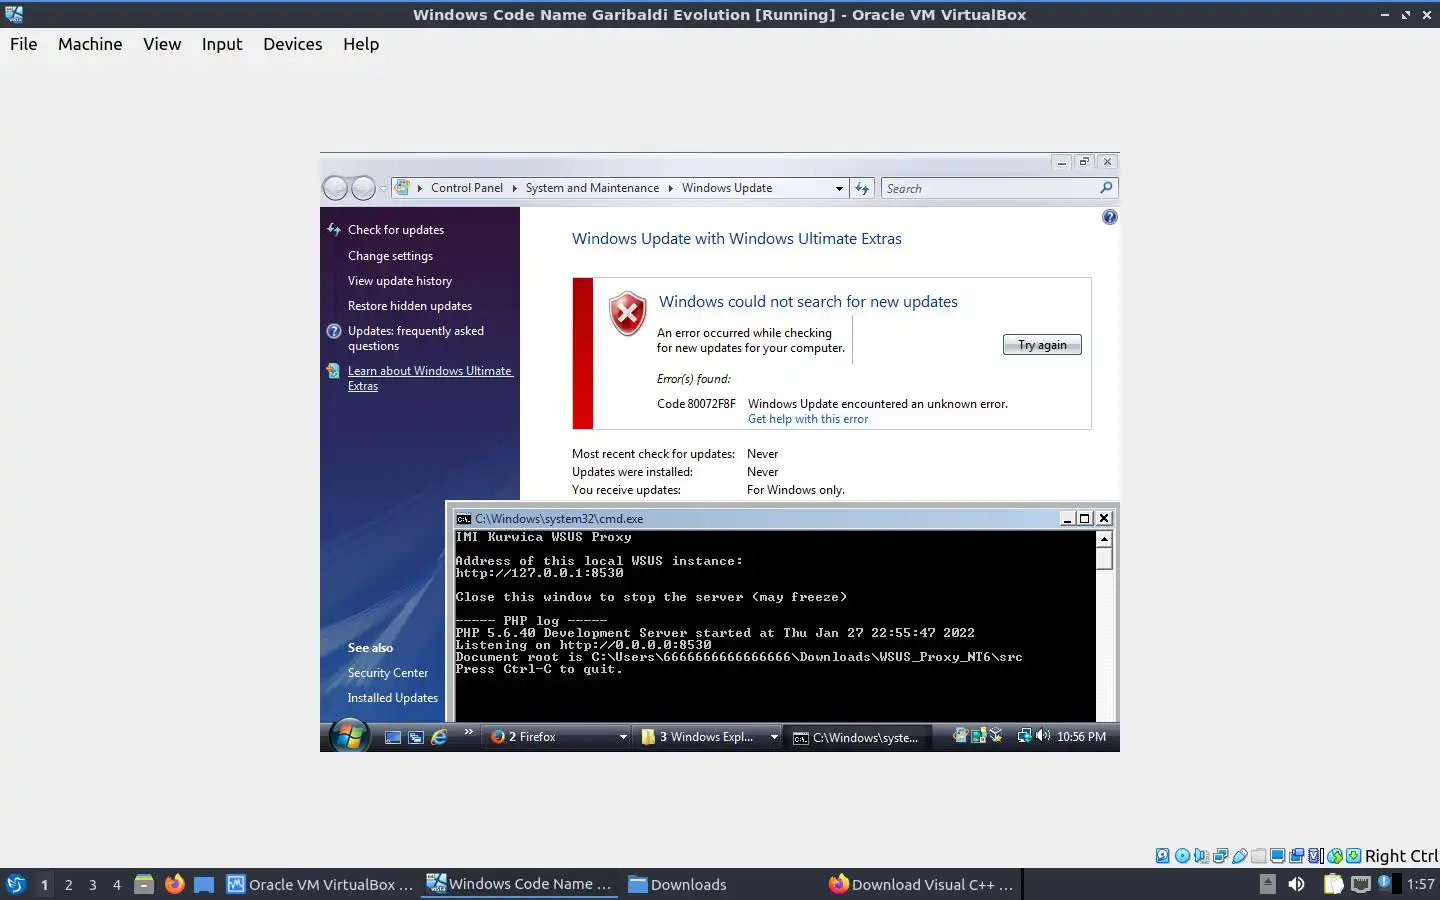Open the VirtualBox File menu
1440x900 pixels.
point(24,44)
